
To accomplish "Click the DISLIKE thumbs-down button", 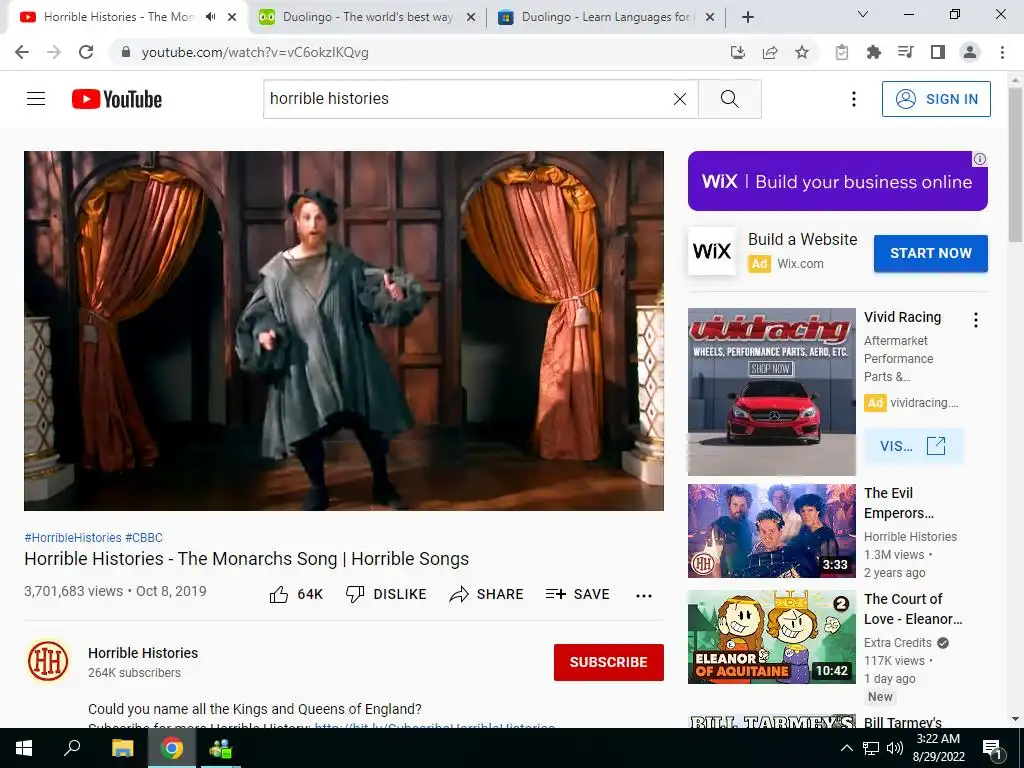I will [386, 594].
